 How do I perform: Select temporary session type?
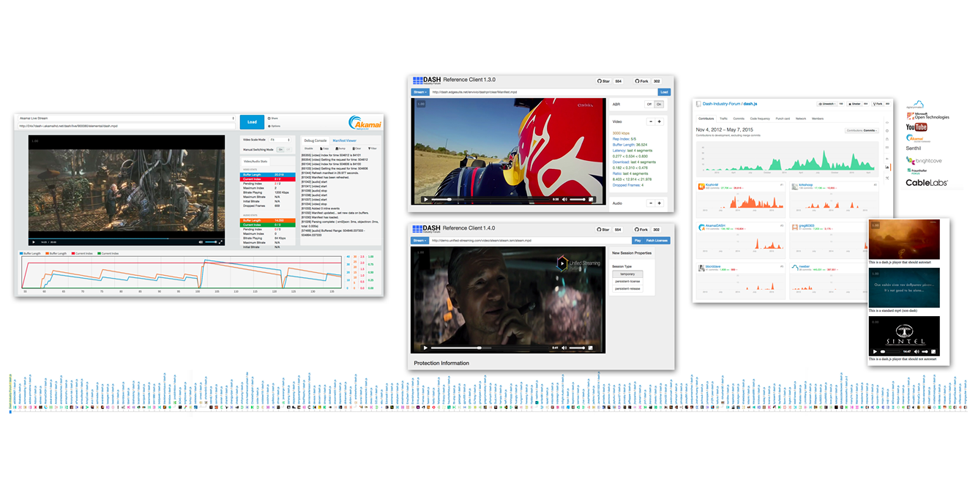(x=628, y=273)
